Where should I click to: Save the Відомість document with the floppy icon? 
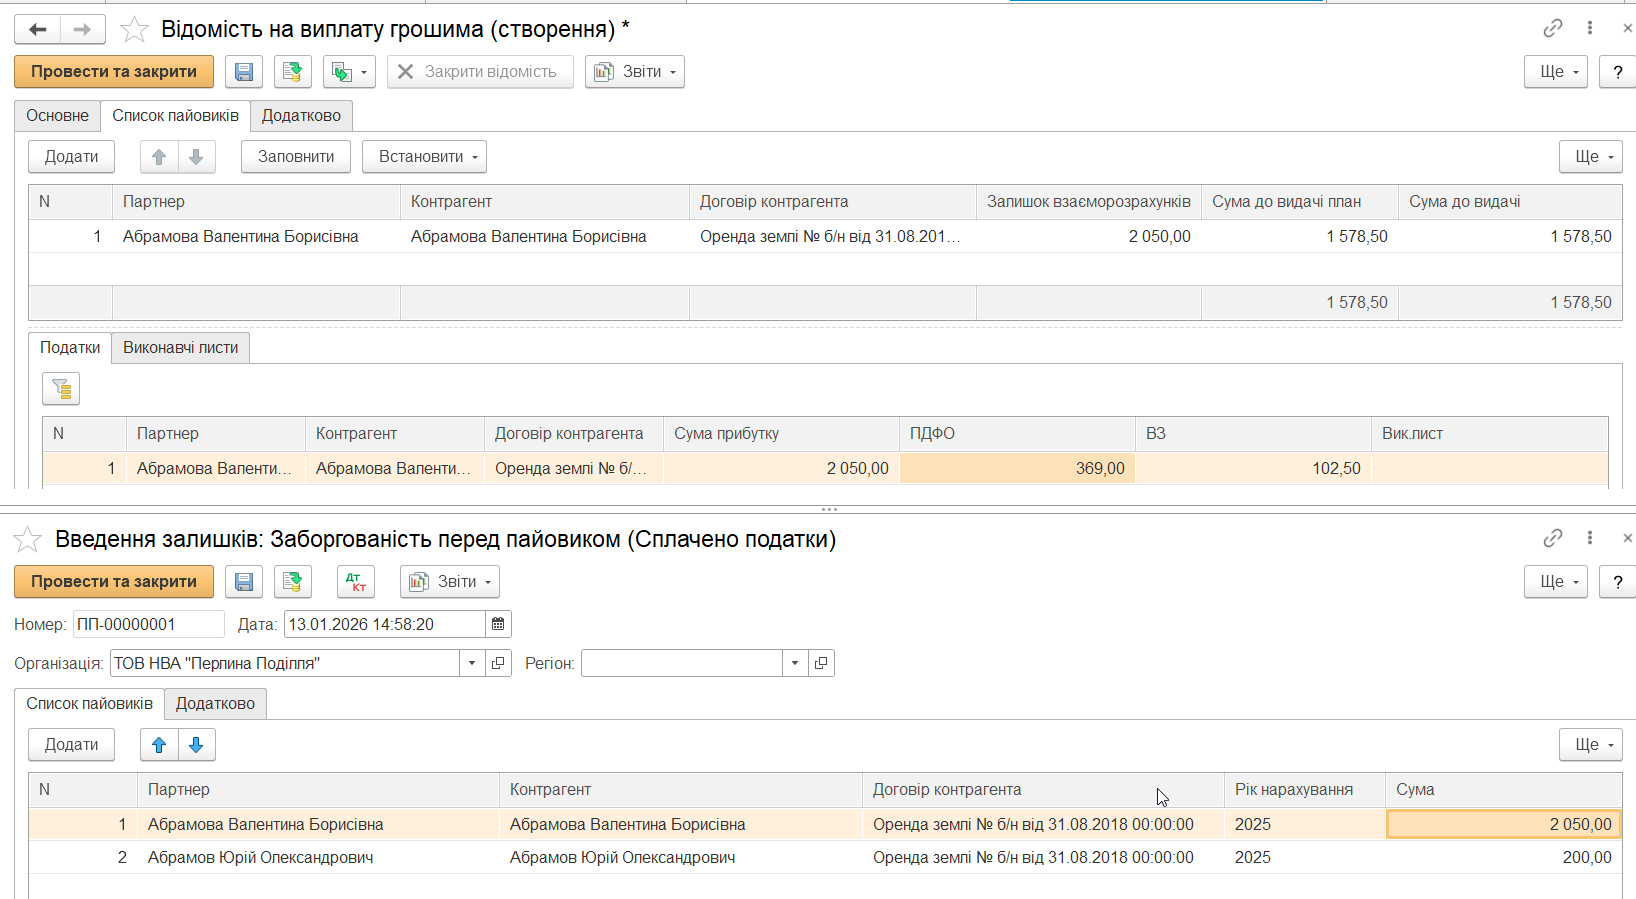(x=244, y=72)
